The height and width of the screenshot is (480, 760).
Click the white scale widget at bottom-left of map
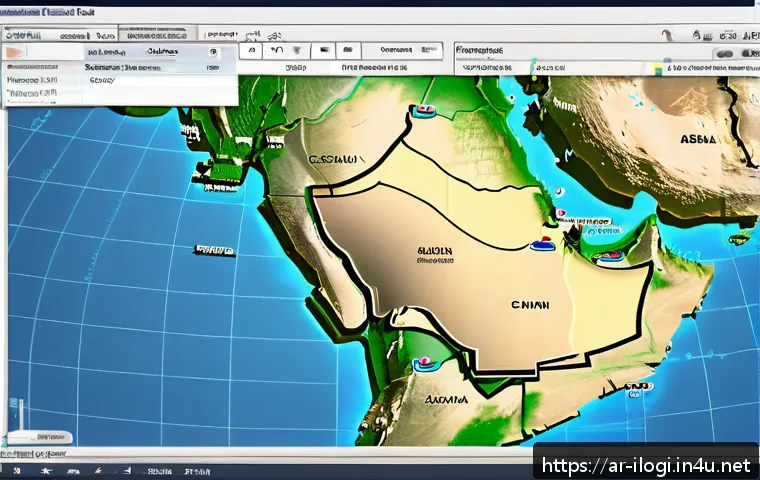tap(38, 438)
